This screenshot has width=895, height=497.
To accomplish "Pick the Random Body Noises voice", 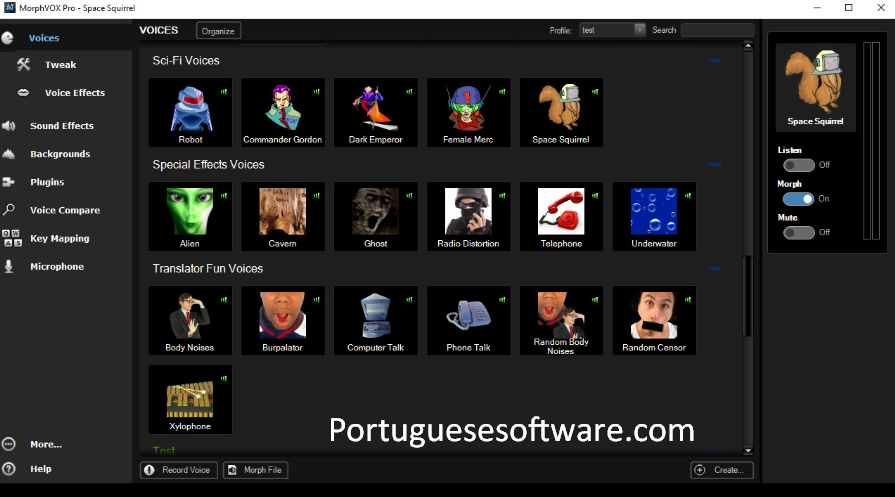I will coord(561,321).
